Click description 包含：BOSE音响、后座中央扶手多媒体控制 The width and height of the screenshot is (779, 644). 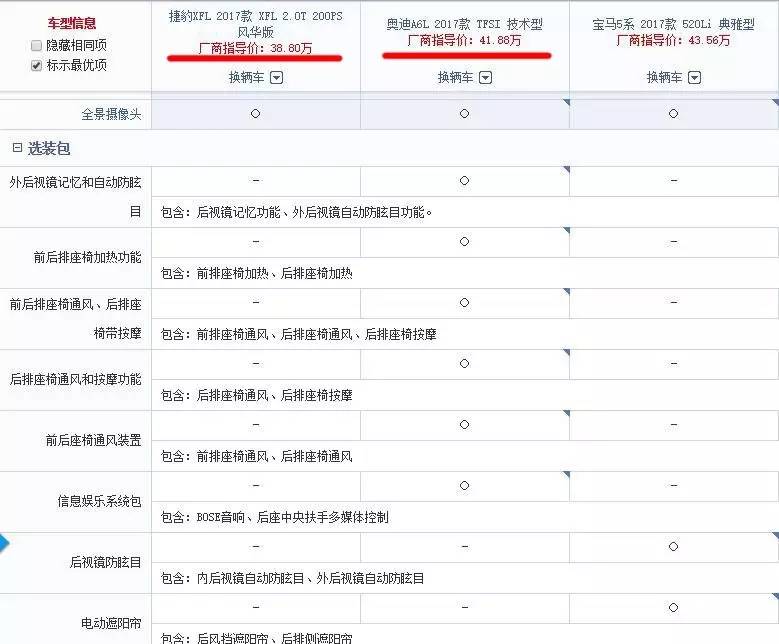pos(275,518)
